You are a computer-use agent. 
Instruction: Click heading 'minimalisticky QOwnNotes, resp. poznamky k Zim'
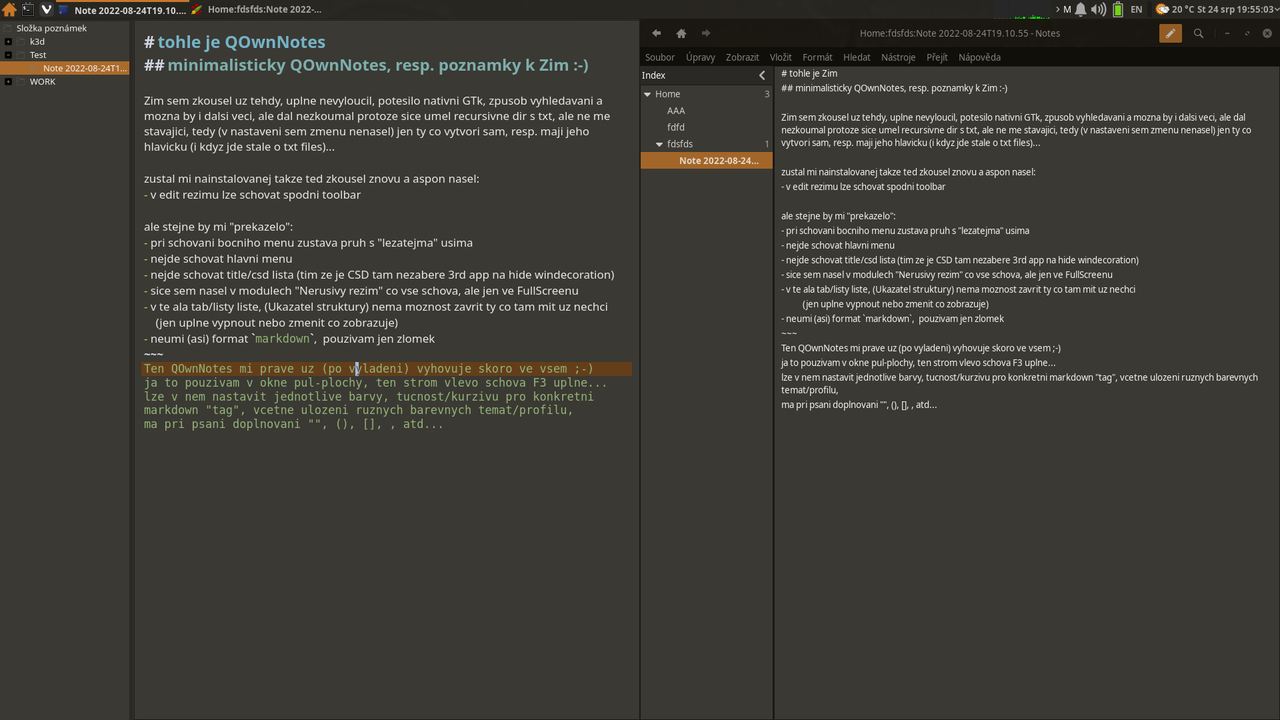378,65
